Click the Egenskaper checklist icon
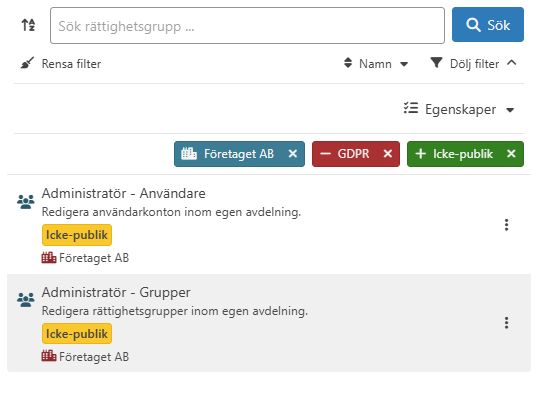Screen dimensions: 545x400 click(410, 108)
